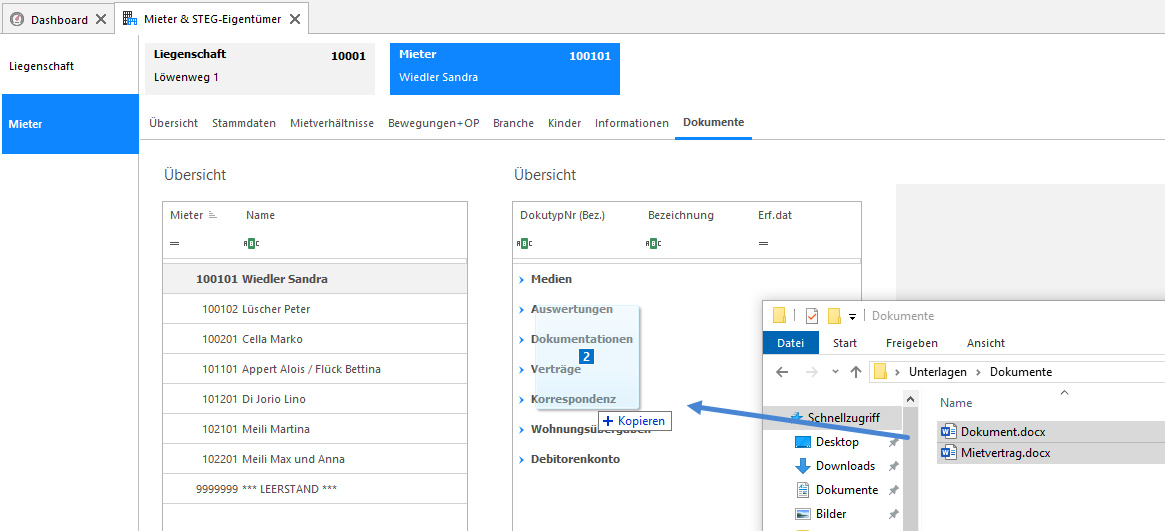
Task: Select tenant row 100101 Wiedler Sandra
Action: point(315,279)
